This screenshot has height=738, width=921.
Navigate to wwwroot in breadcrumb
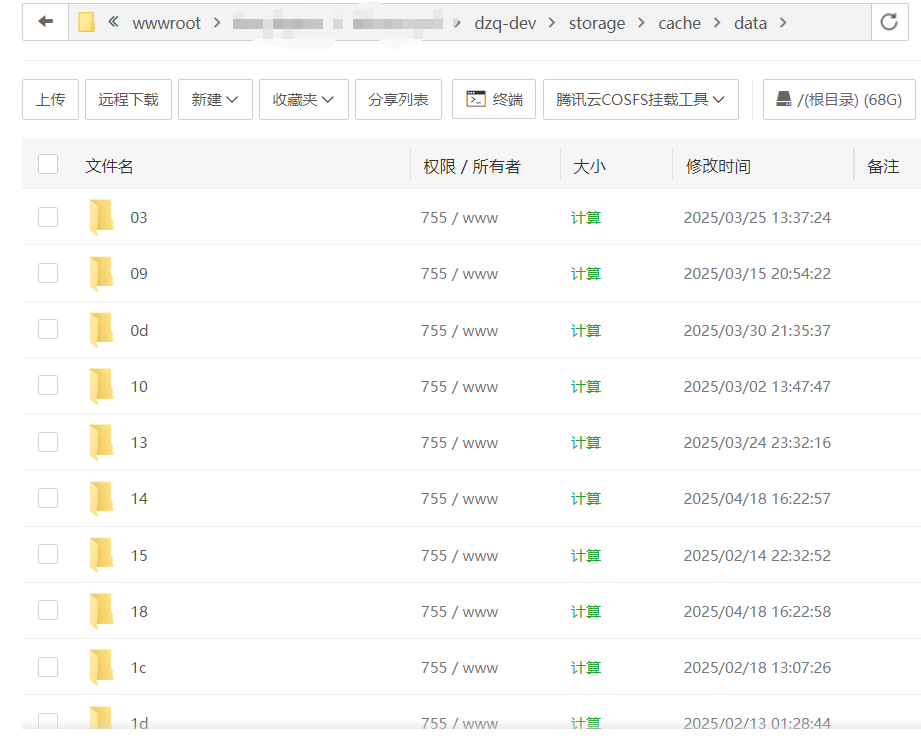tap(167, 23)
